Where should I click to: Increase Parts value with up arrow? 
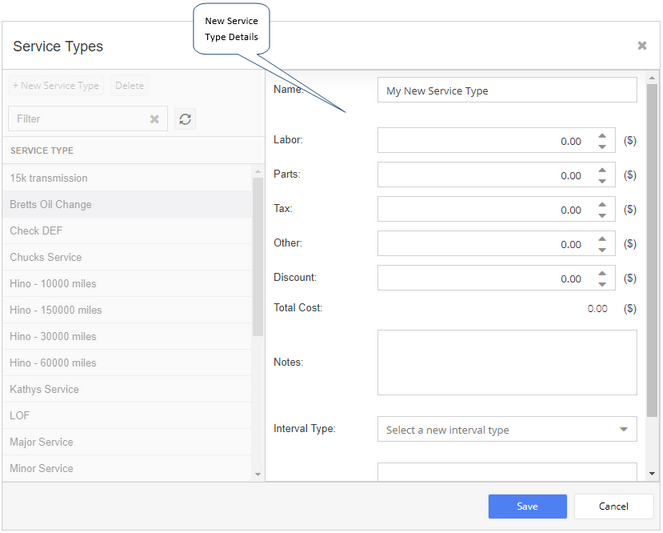pyautogui.click(x=602, y=170)
